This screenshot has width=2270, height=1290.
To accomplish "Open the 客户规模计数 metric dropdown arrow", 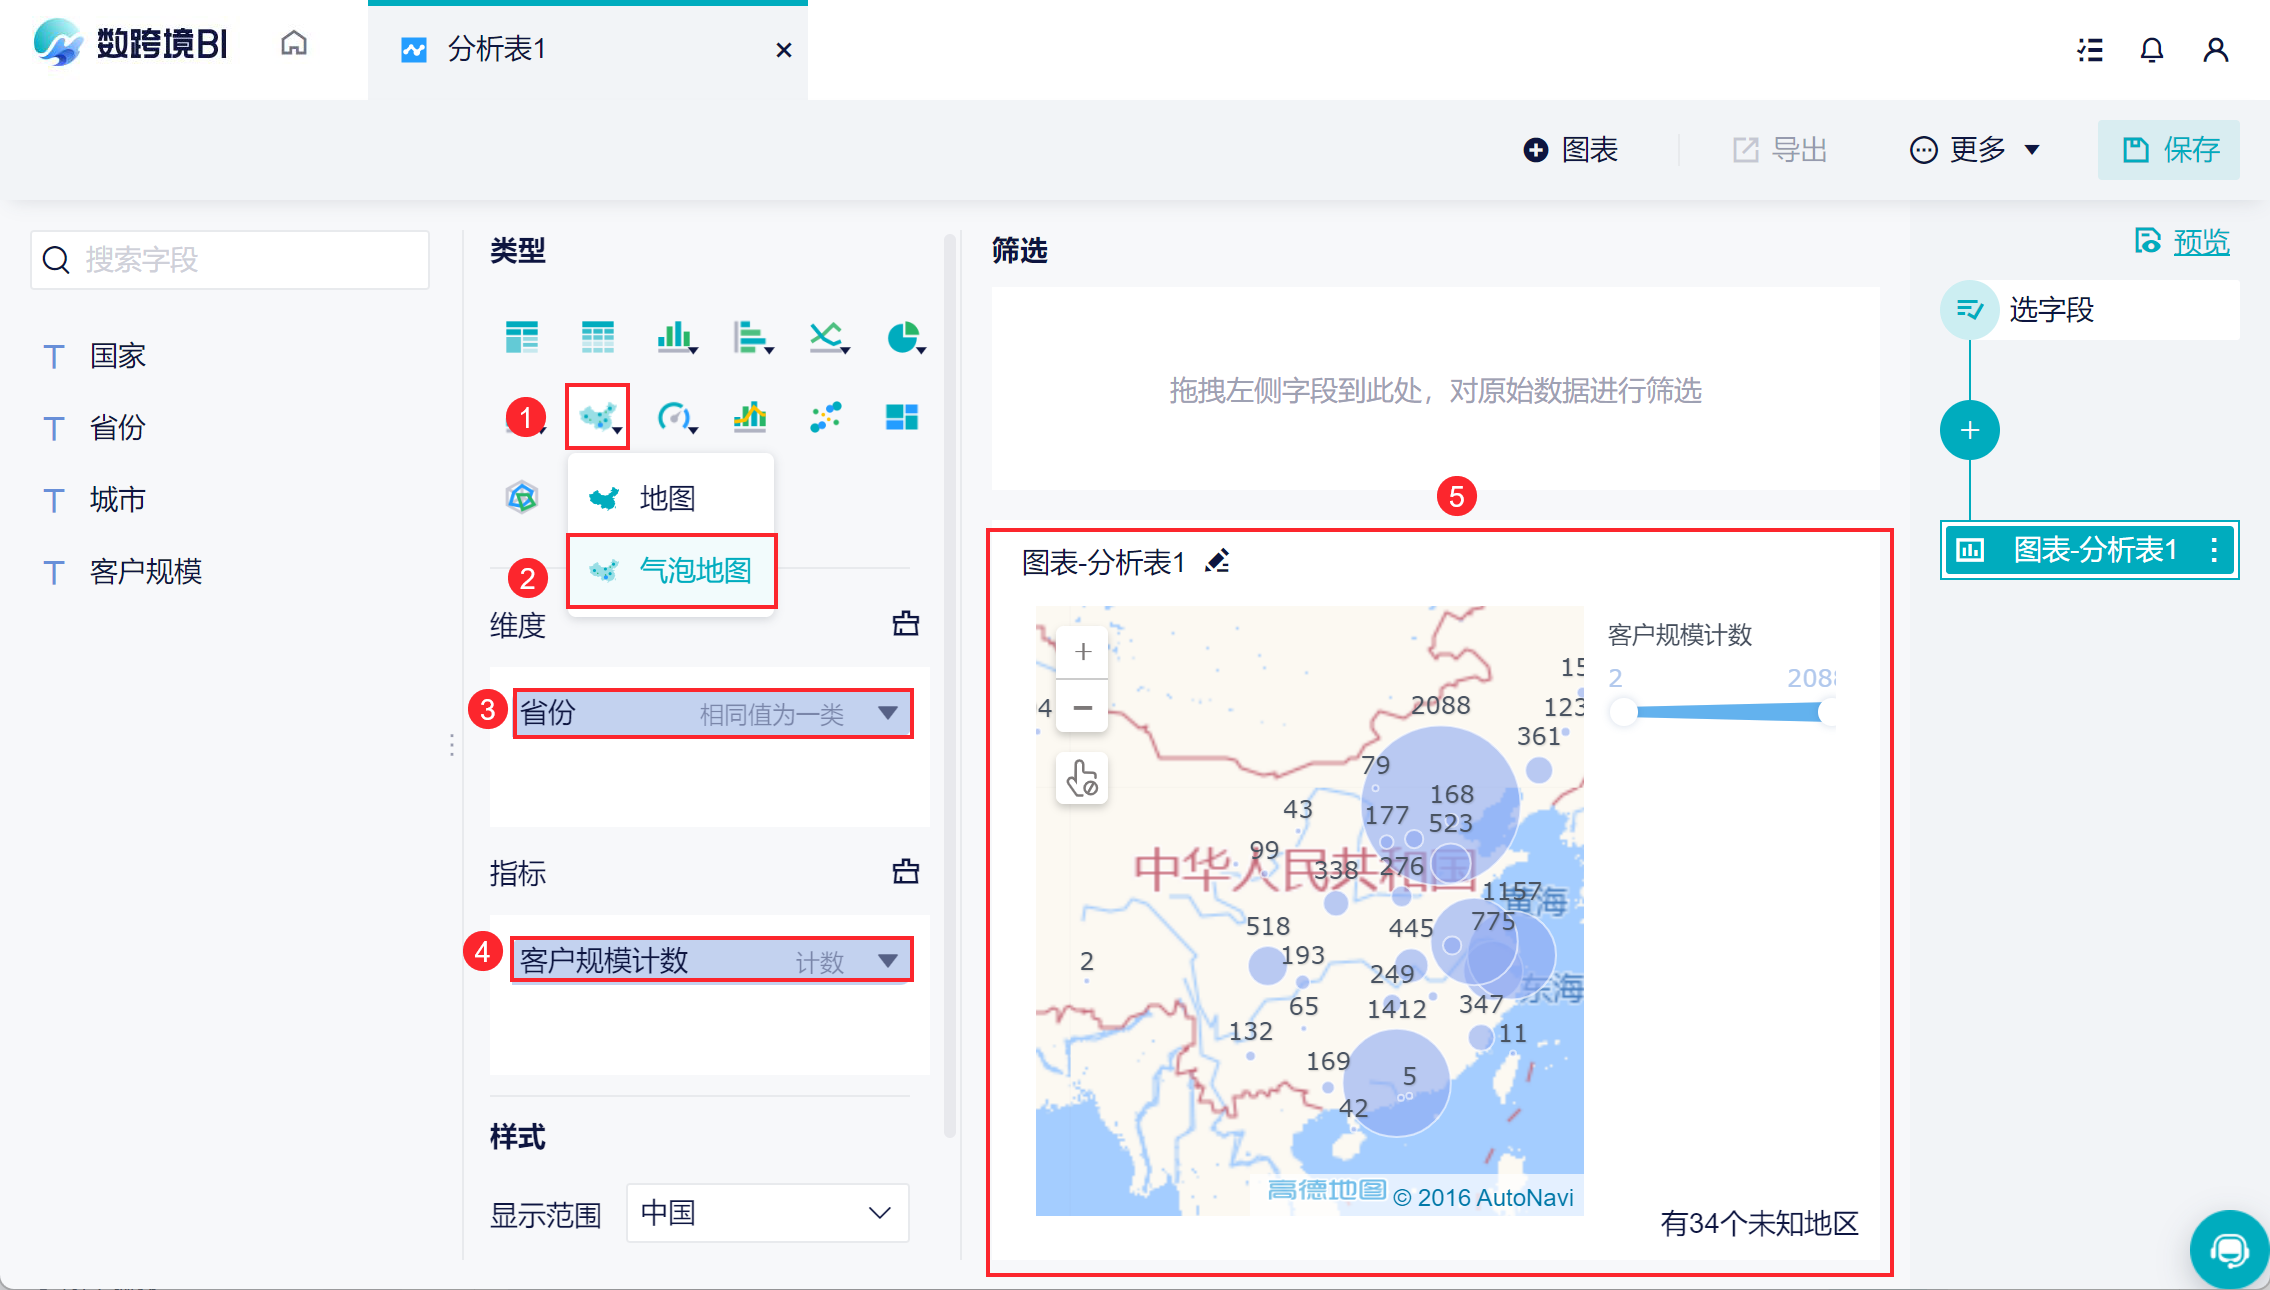I will [887, 961].
